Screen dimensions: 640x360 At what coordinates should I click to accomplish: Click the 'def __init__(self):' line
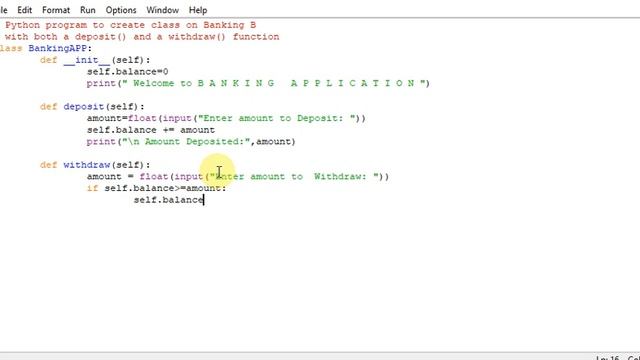click(95, 60)
